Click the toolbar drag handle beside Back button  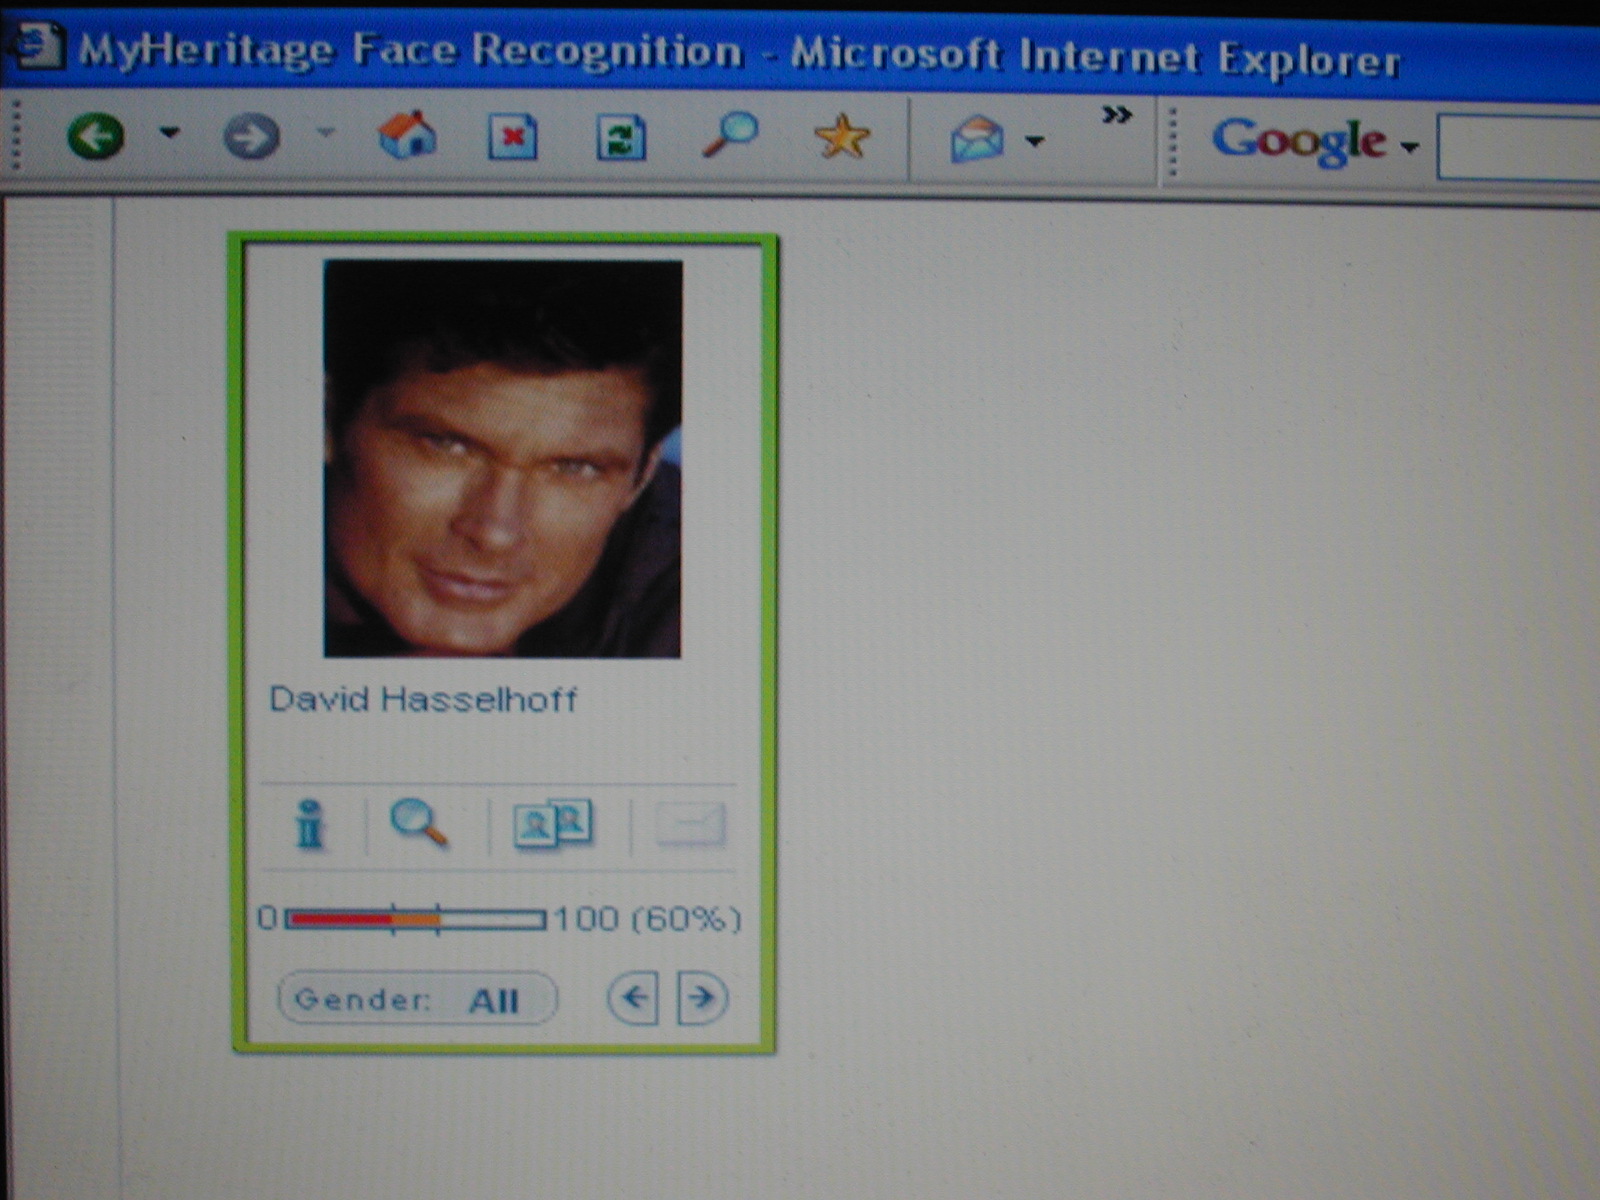pos(16,135)
